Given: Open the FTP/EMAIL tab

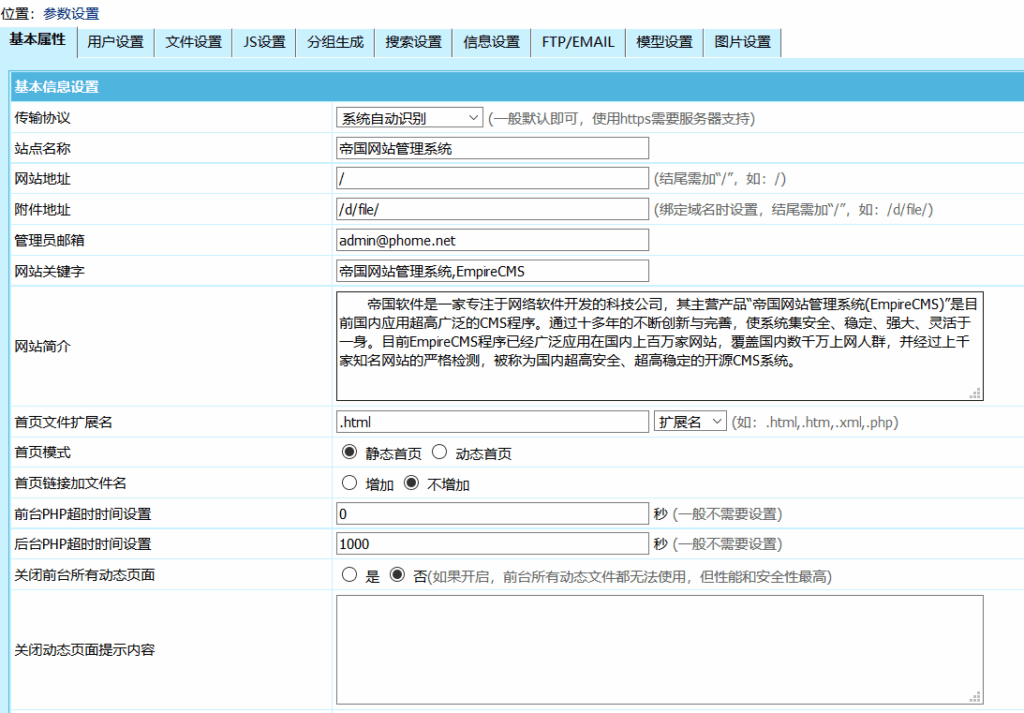Looking at the screenshot, I should [x=578, y=42].
